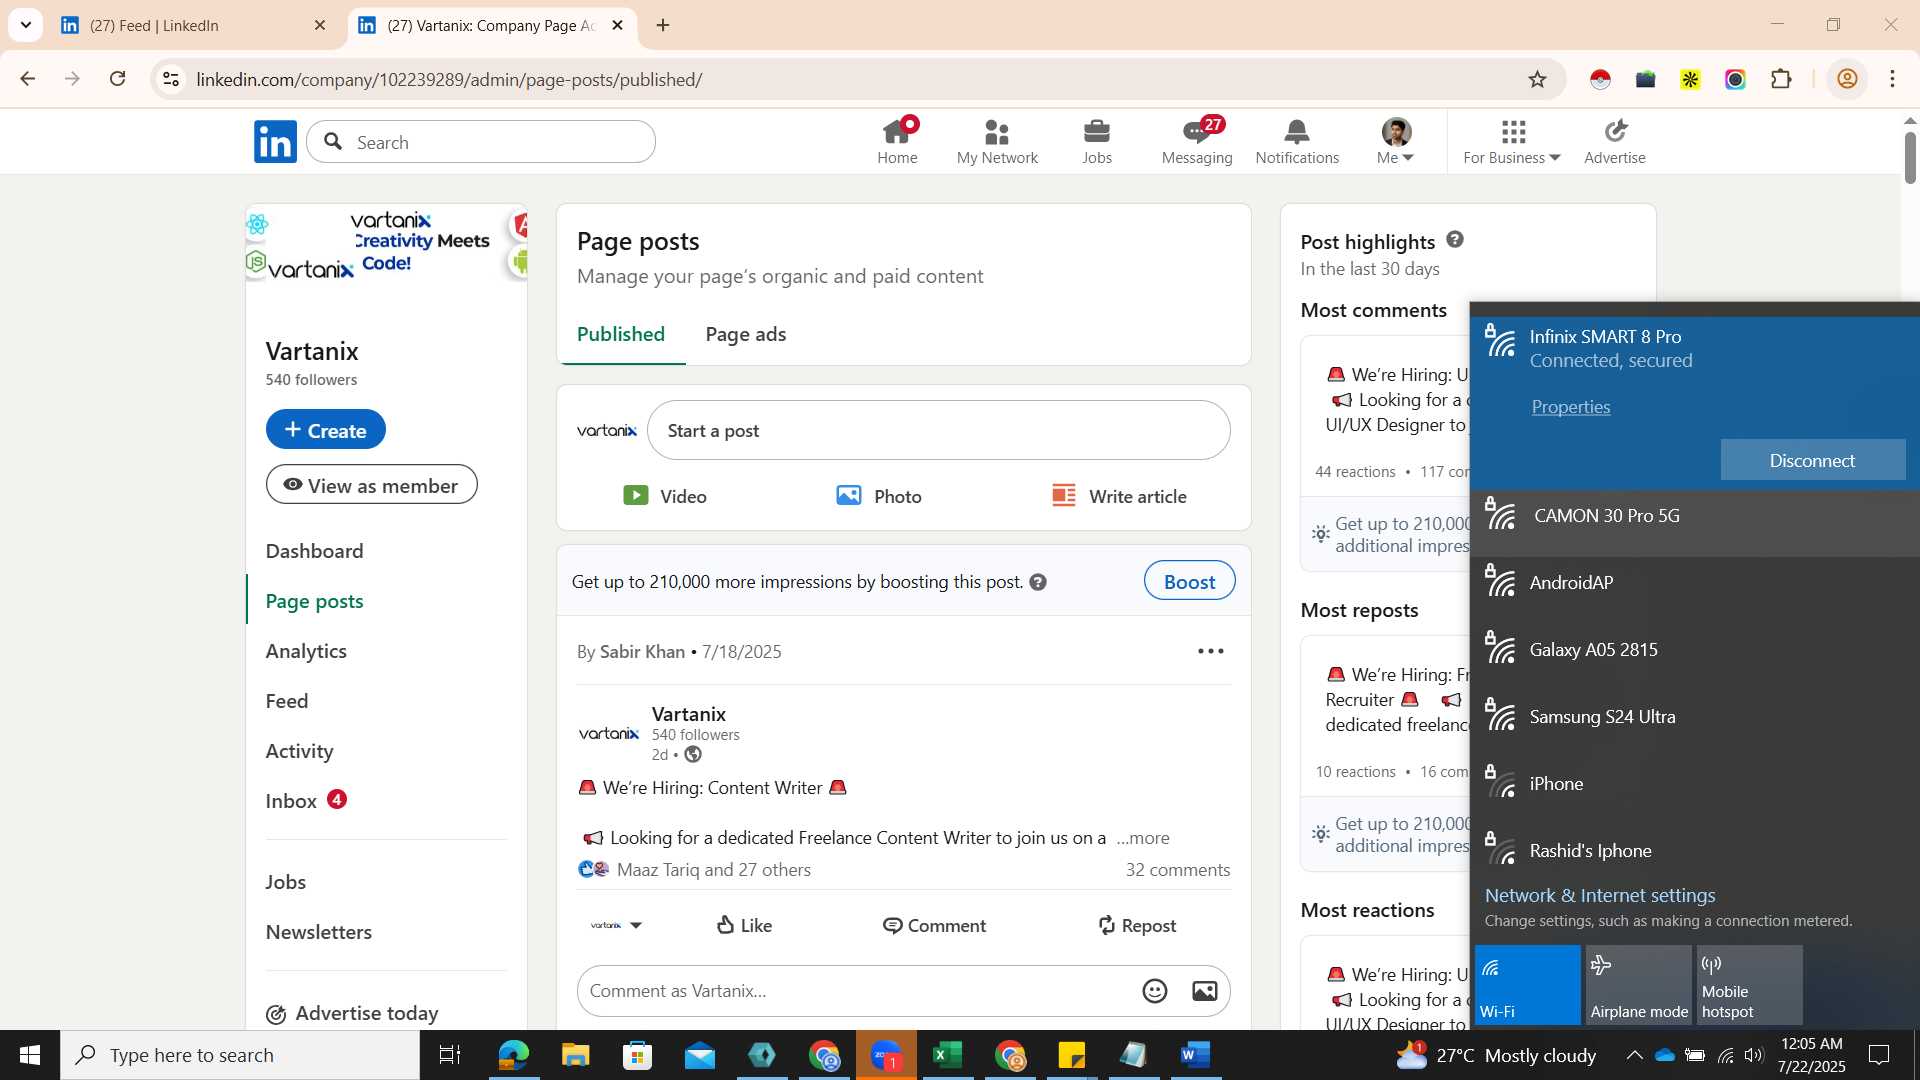Click Comment on the post
Image resolution: width=1920 pixels, height=1080 pixels.
click(x=934, y=926)
